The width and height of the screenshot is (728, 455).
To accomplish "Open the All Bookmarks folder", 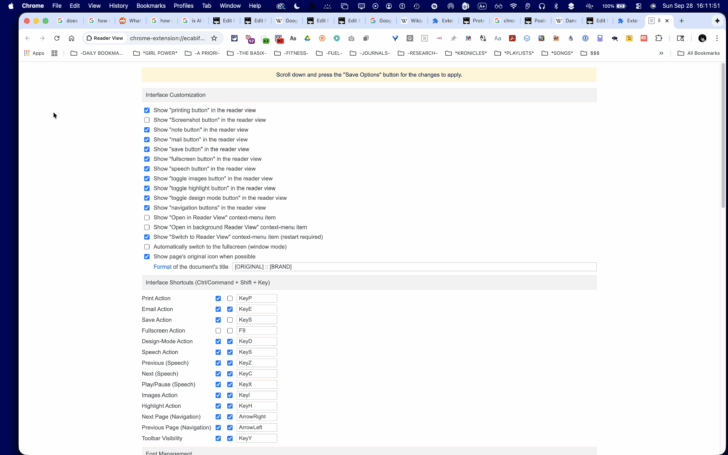I will [x=698, y=53].
